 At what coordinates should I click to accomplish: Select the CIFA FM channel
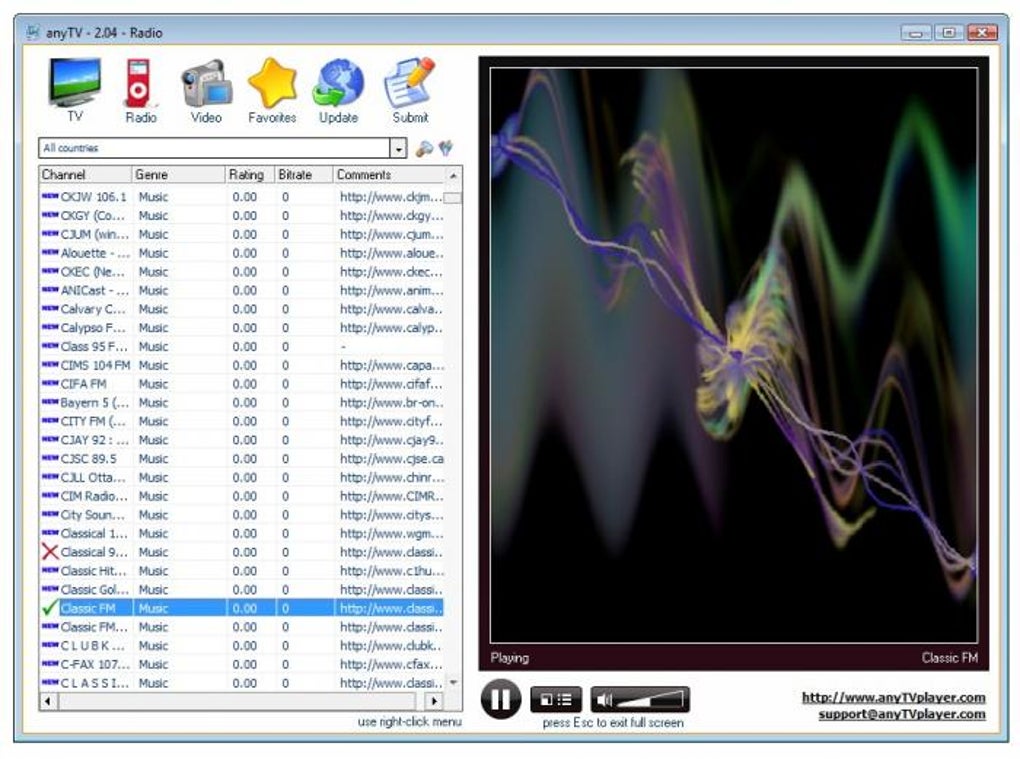coord(242,384)
